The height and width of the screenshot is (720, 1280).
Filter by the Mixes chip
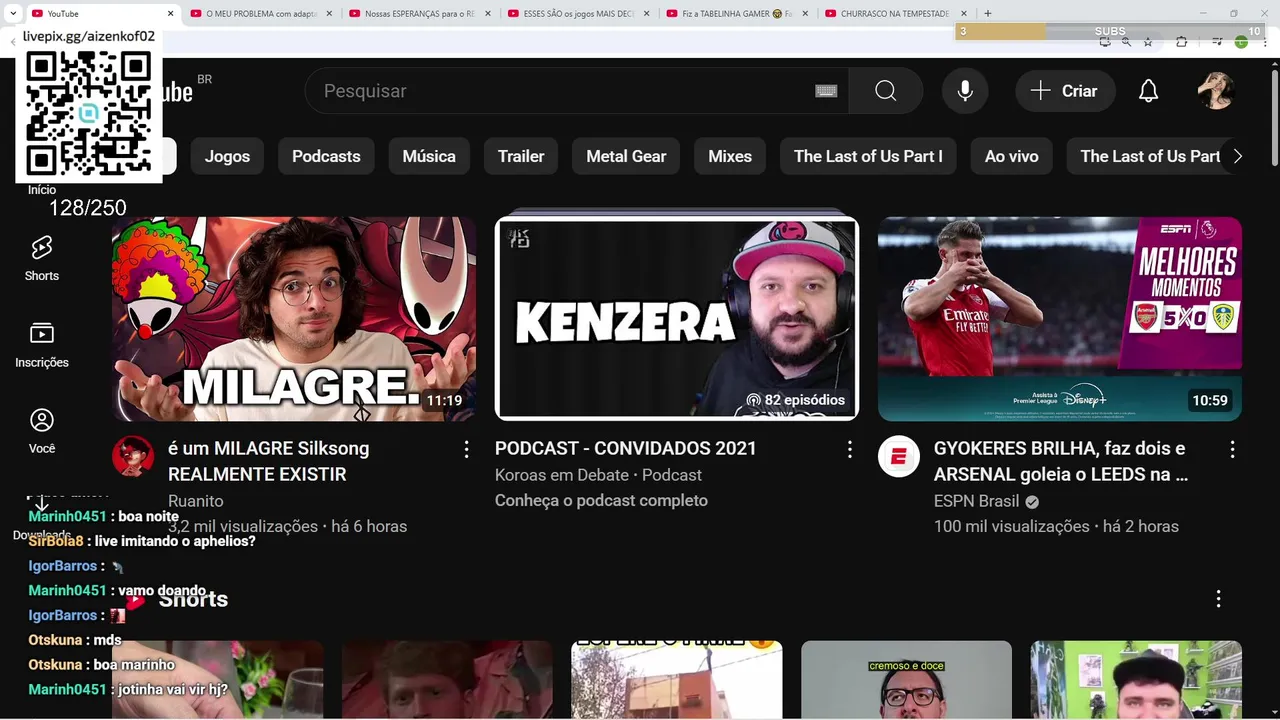point(730,156)
